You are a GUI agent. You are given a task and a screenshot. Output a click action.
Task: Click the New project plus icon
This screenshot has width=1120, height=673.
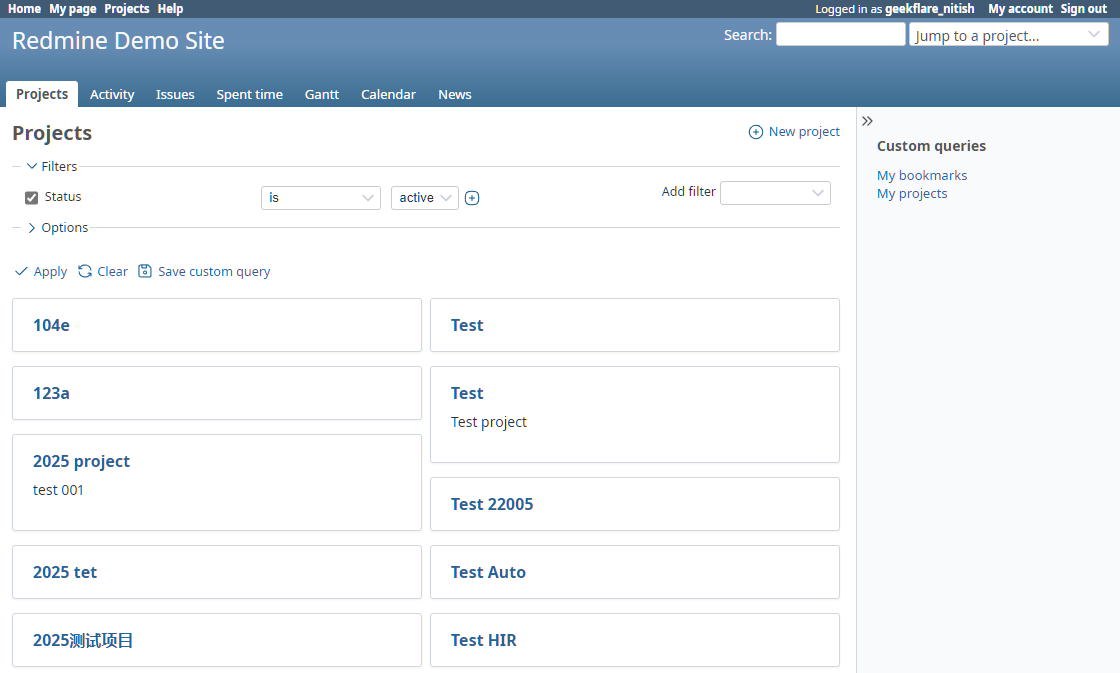click(756, 132)
